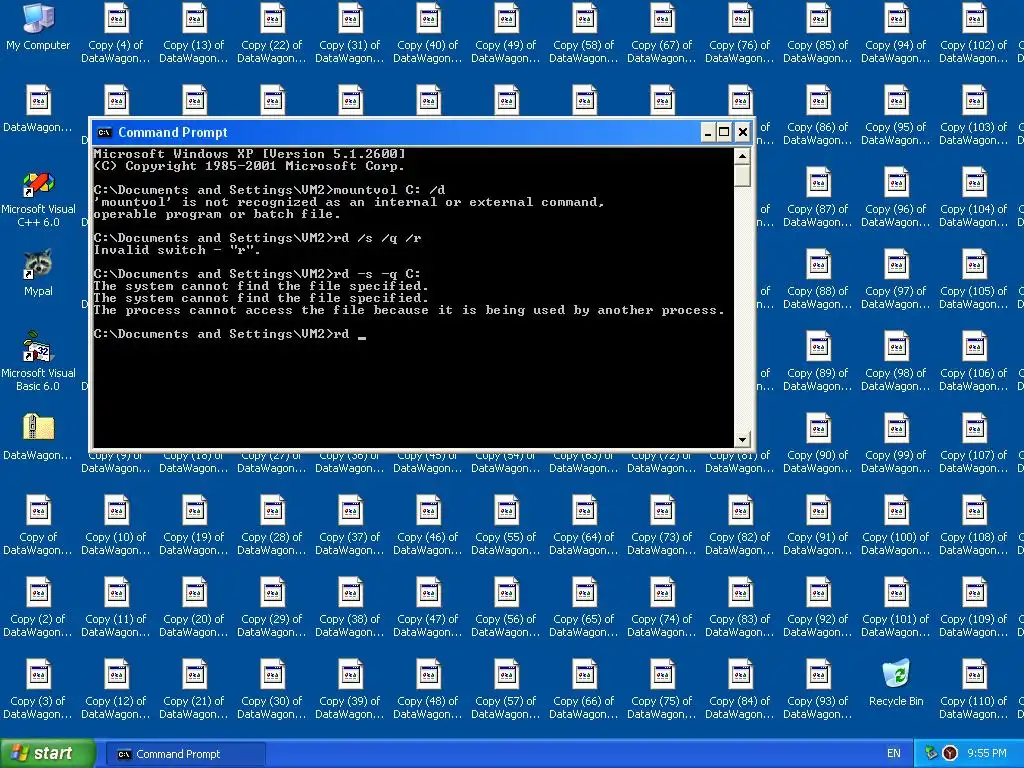Click the Command Prompt scrollbar up arrow
The image size is (1024, 768).
point(742,156)
